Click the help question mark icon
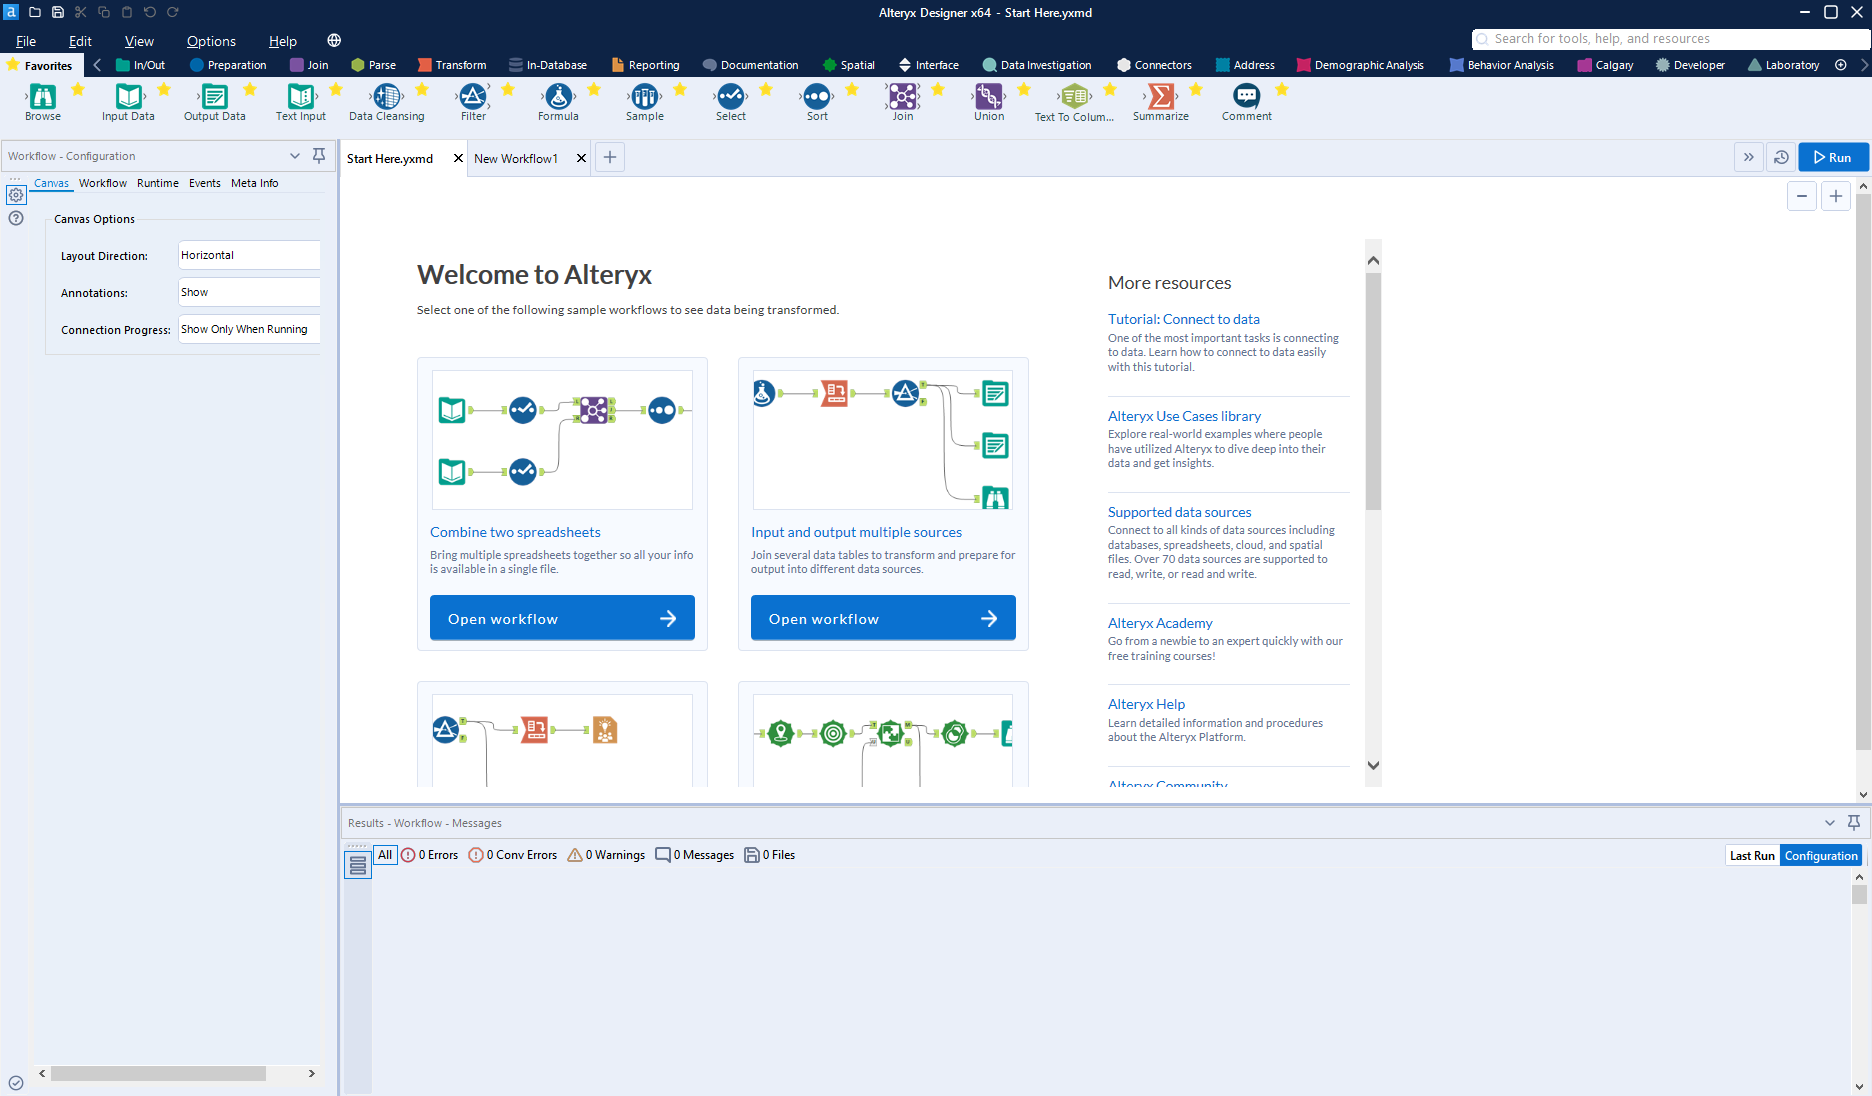This screenshot has height=1096, width=1872. coord(16,217)
